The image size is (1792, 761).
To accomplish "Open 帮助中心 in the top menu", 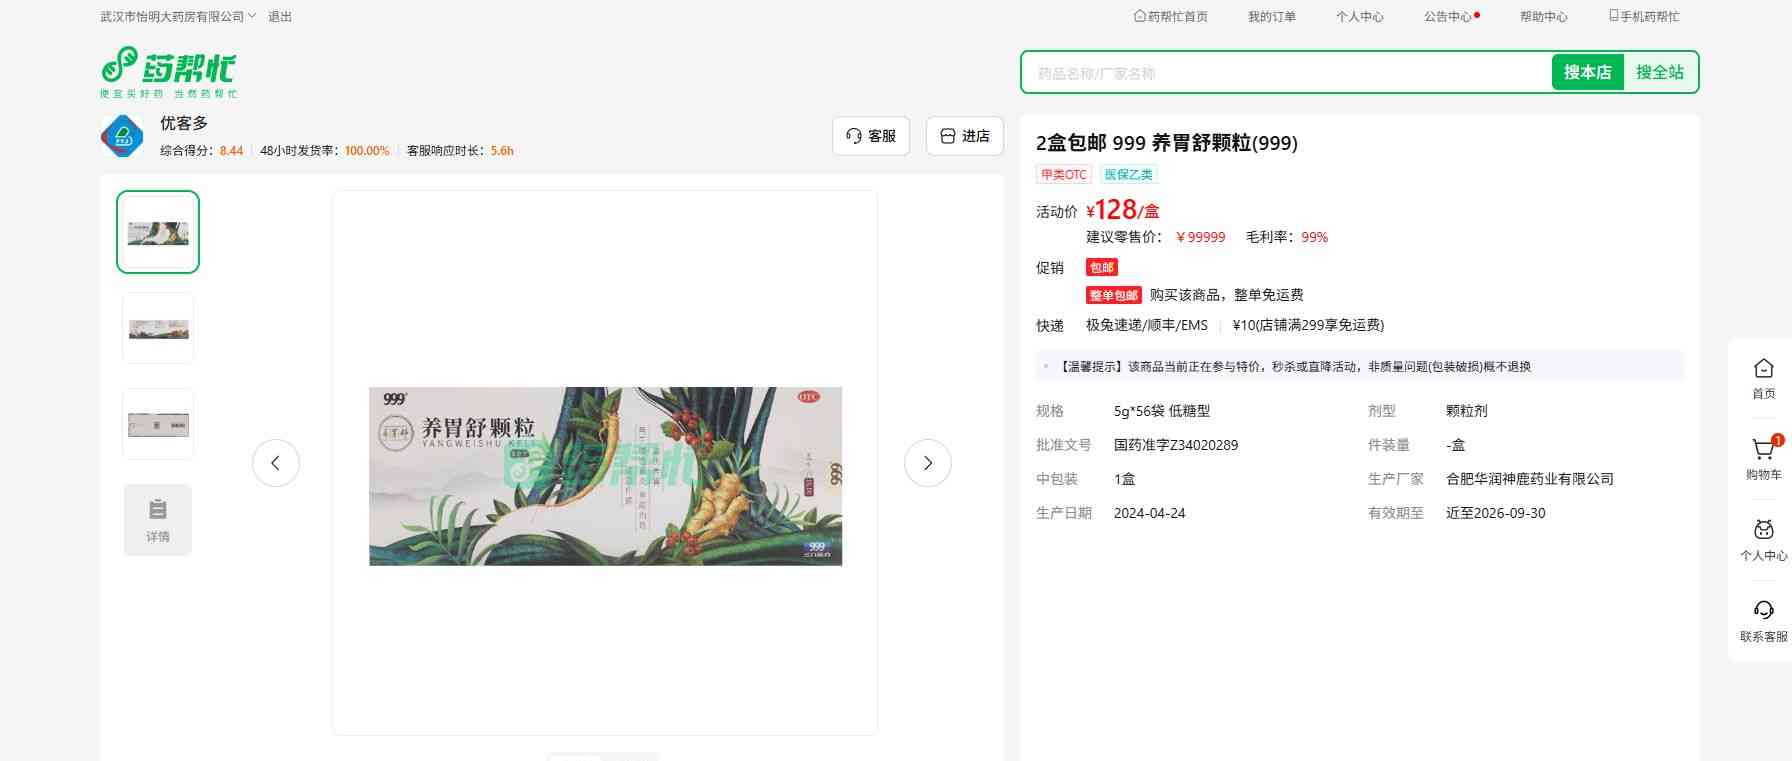I will coord(1543,17).
